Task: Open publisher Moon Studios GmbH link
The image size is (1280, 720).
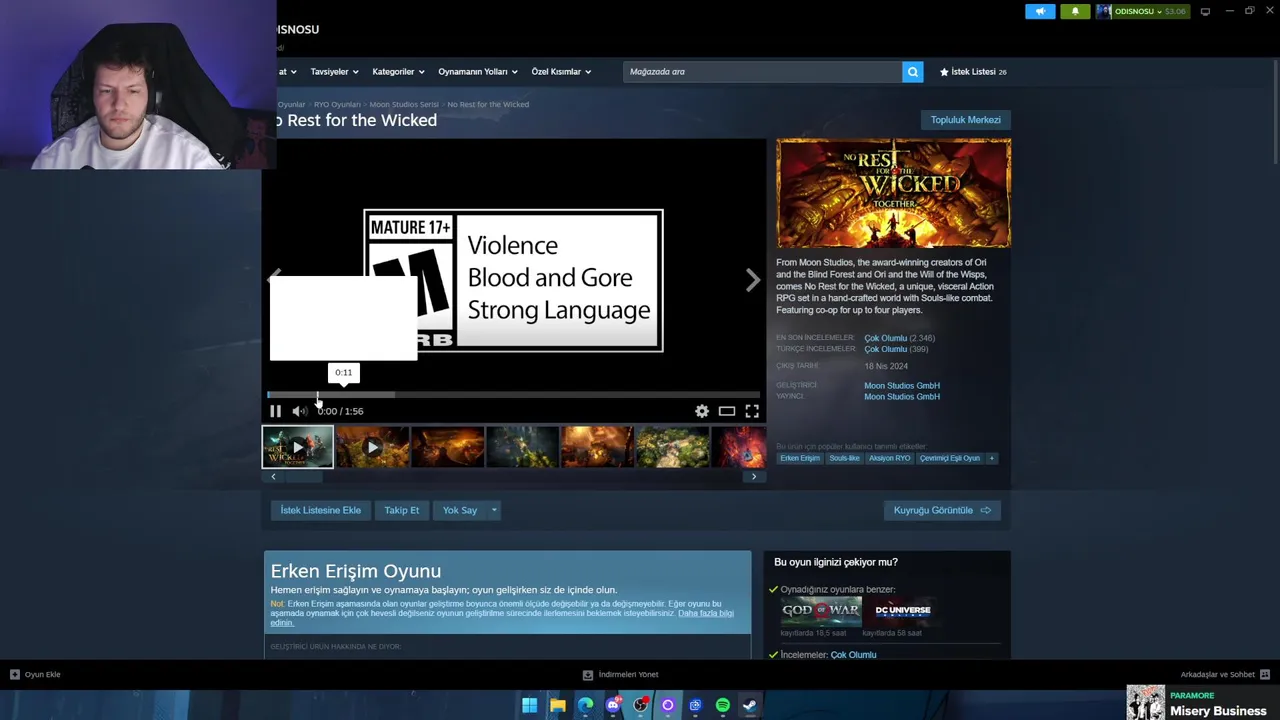Action: [902, 397]
